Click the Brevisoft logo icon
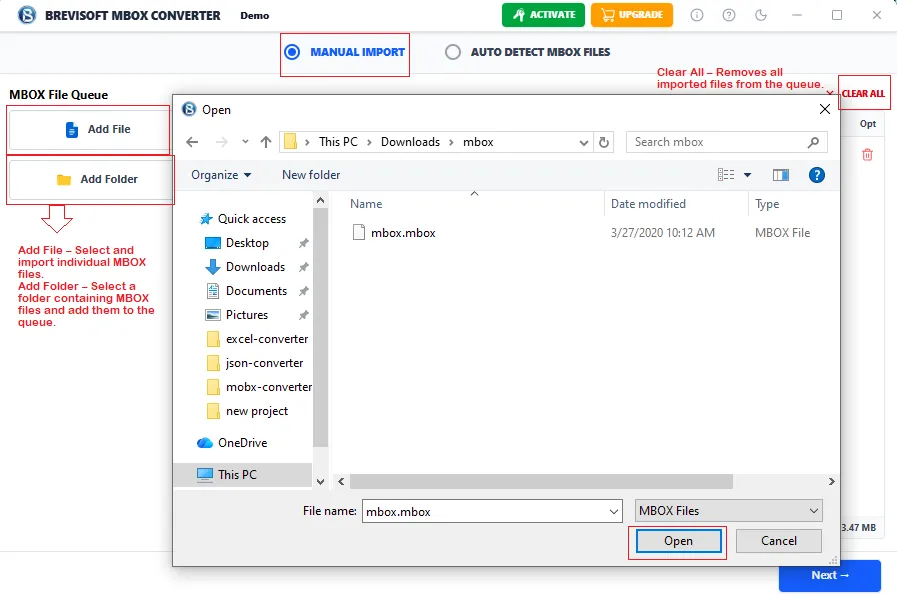 click(27, 15)
